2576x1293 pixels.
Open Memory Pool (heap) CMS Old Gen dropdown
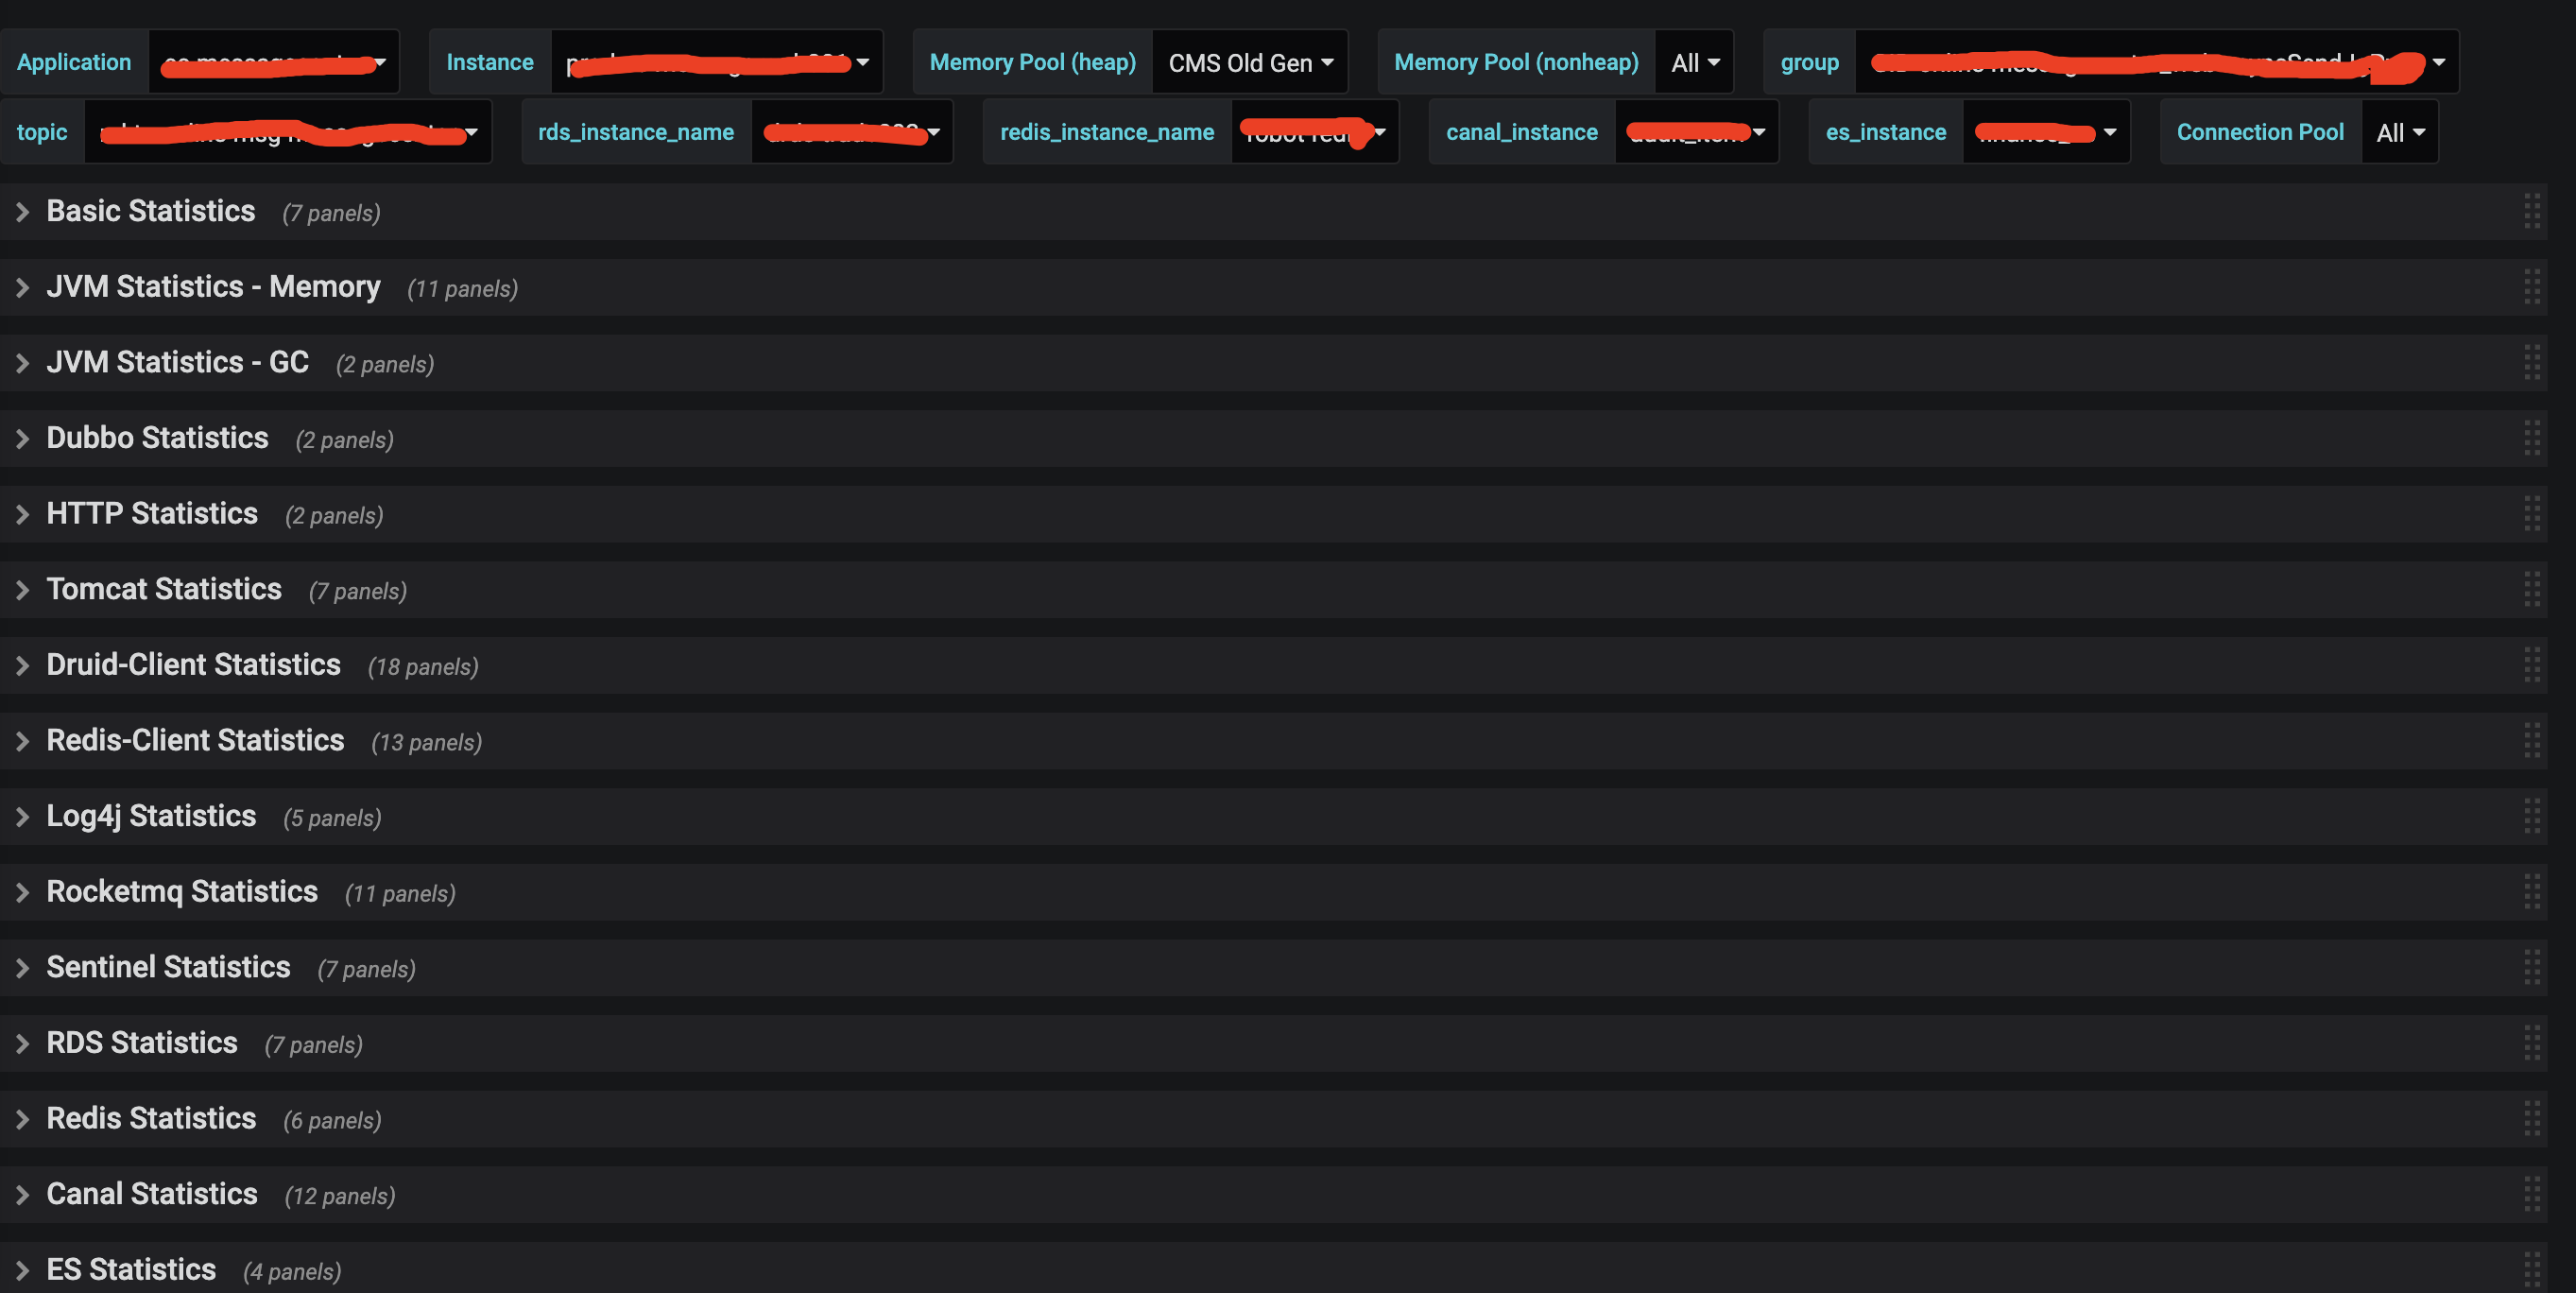coord(1250,63)
